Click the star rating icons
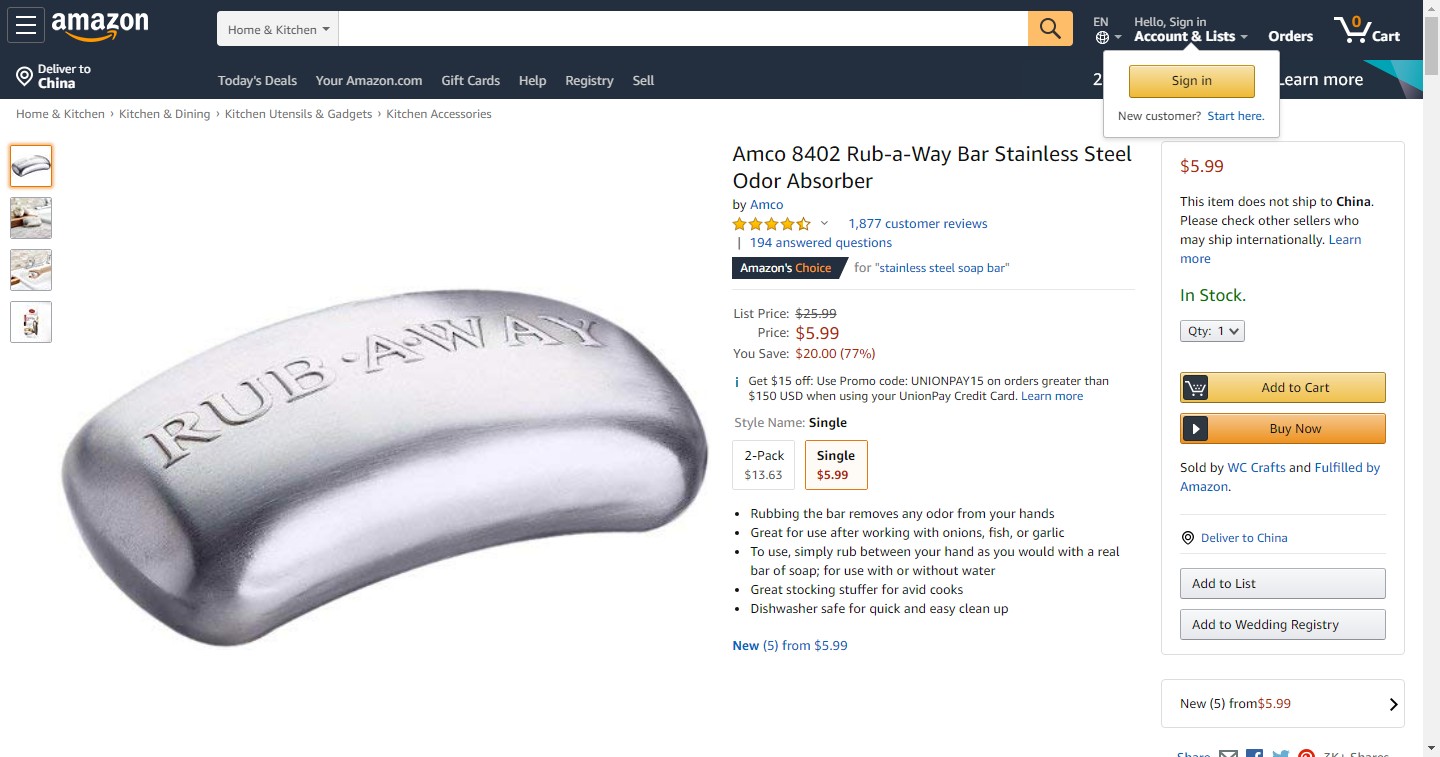 [x=771, y=224]
